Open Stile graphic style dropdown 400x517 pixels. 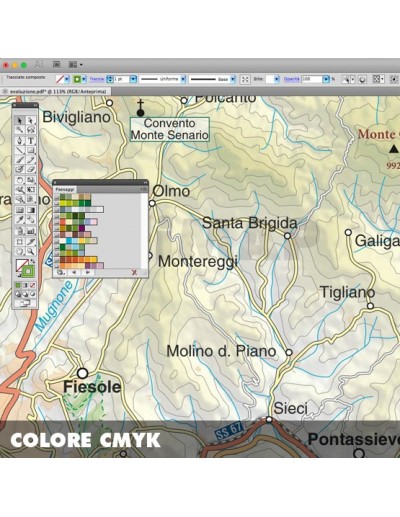pyautogui.click(x=277, y=79)
